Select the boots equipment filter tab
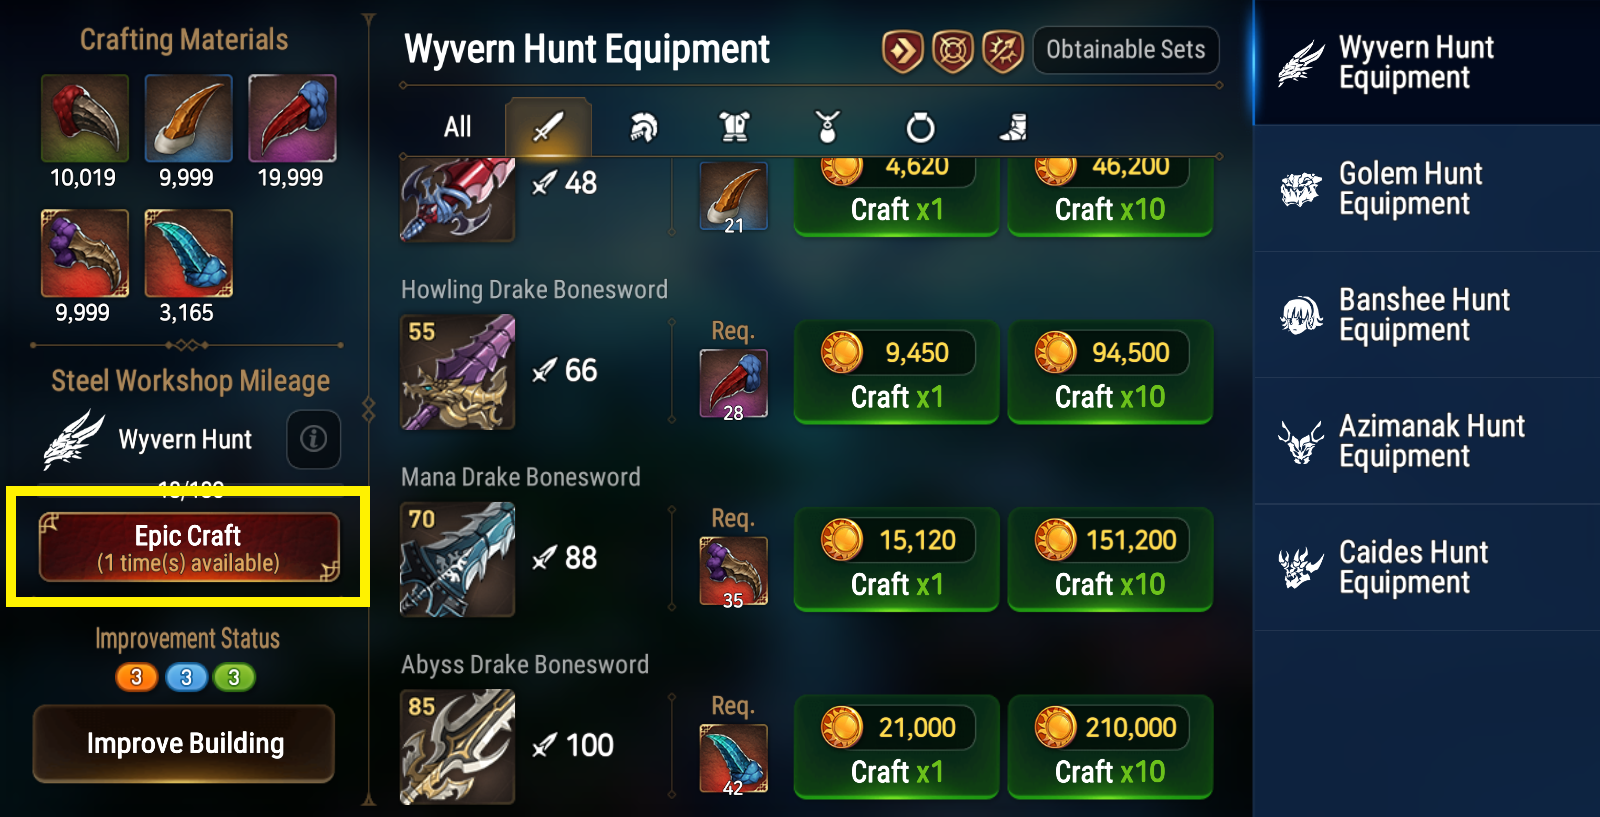This screenshot has width=1600, height=817. pos(1013,127)
